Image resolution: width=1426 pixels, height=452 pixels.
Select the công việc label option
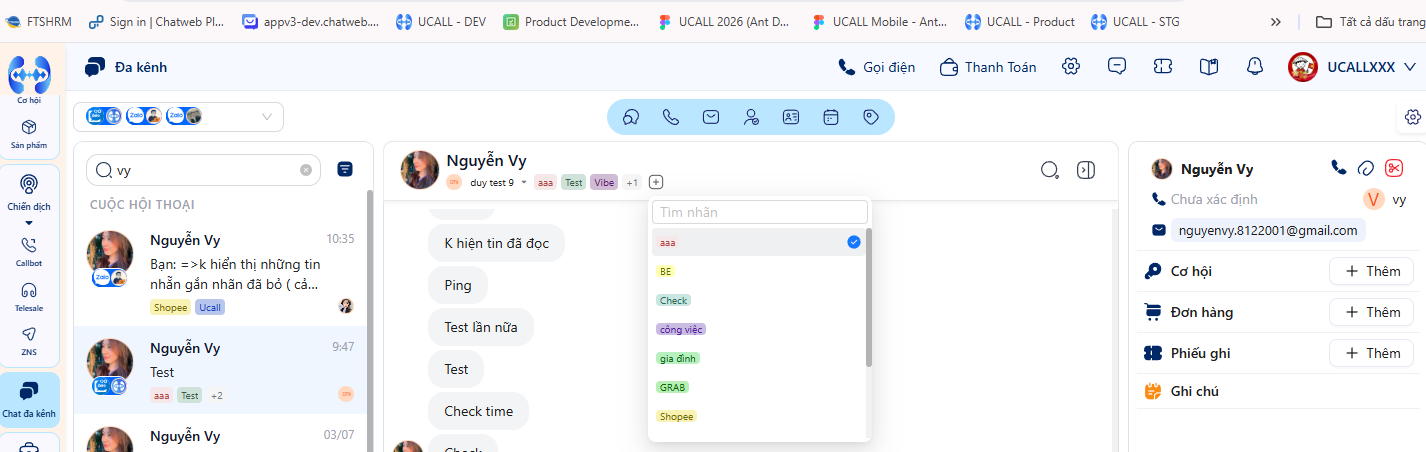coord(758,329)
